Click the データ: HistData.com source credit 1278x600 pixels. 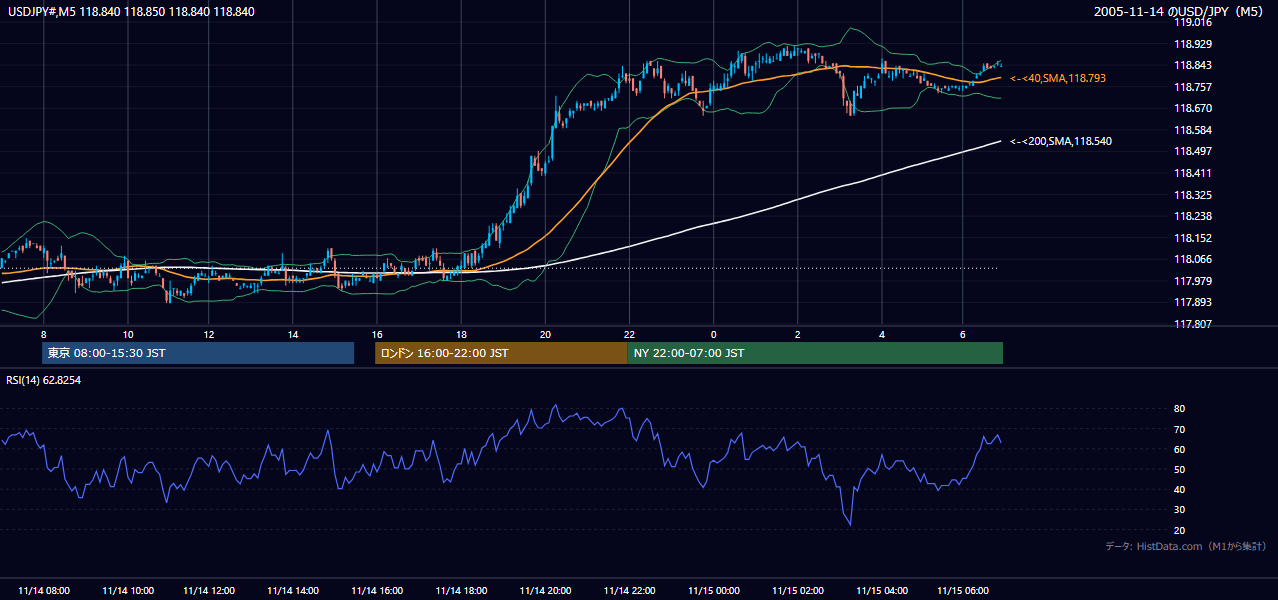click(1185, 546)
